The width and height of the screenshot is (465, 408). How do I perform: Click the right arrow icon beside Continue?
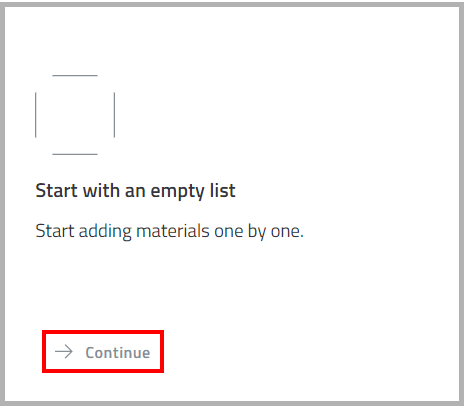pos(64,352)
